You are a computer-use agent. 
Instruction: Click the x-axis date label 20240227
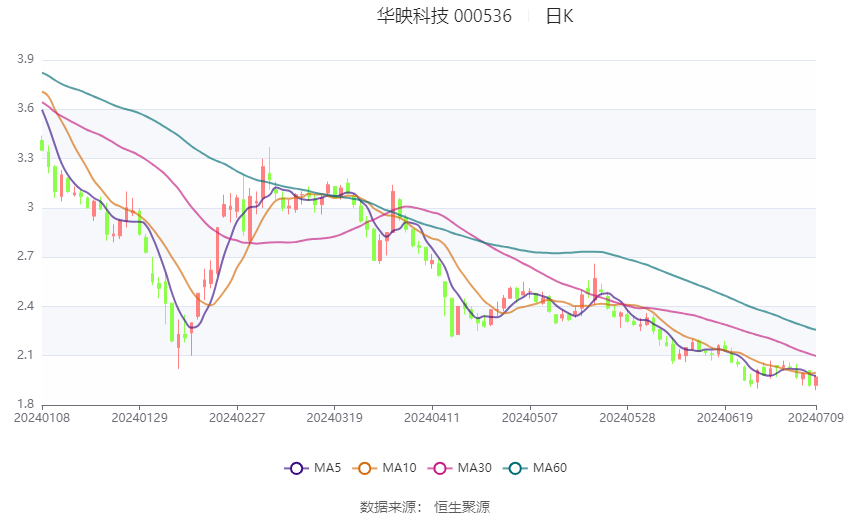pyautogui.click(x=237, y=418)
